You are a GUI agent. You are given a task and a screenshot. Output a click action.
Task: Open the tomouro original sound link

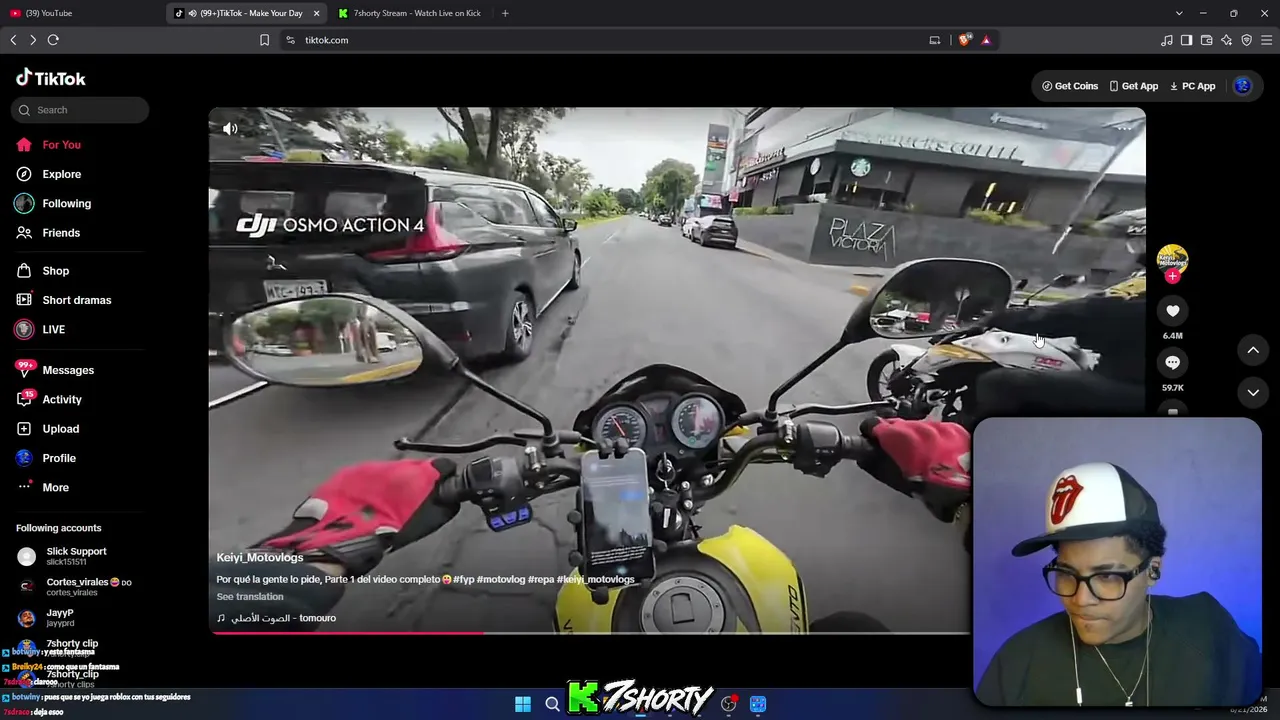[277, 618]
